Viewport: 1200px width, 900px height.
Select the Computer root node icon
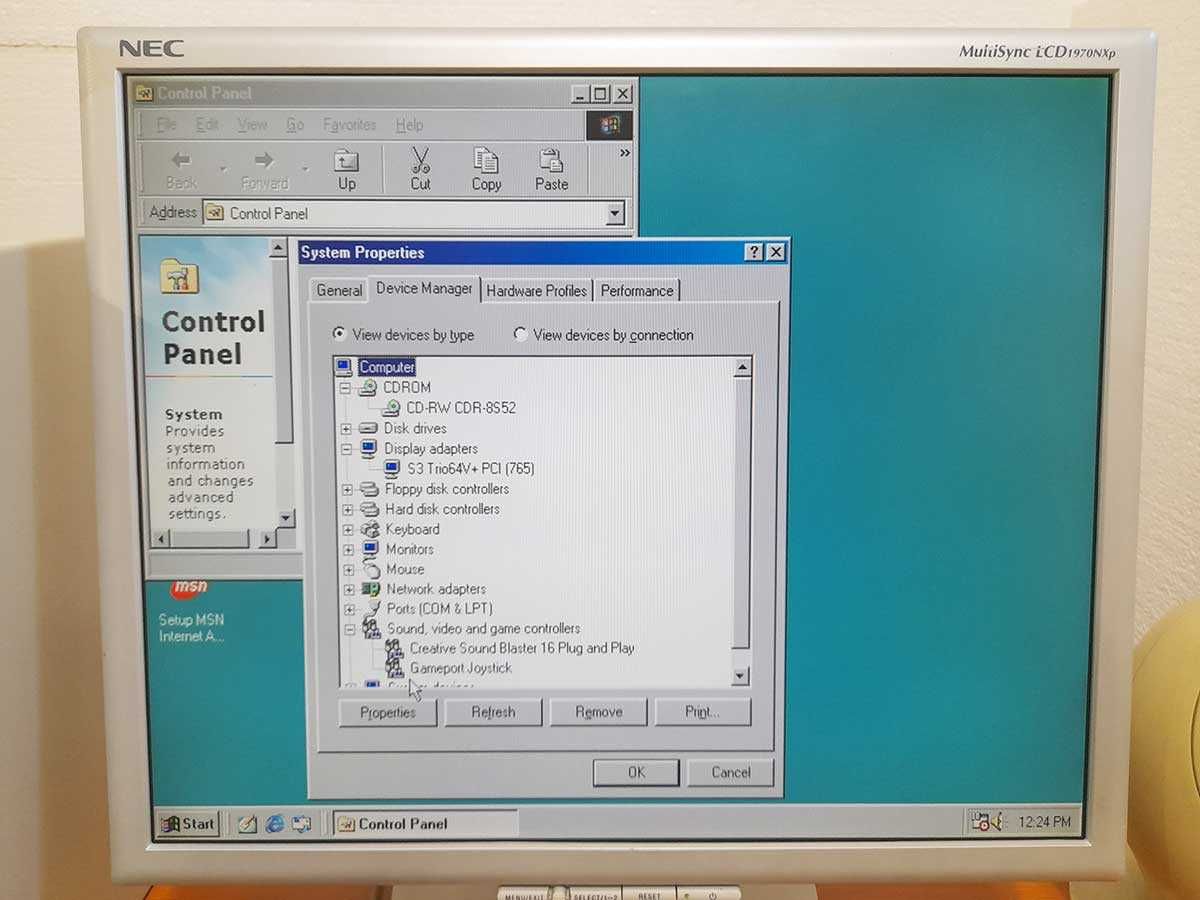[345, 367]
